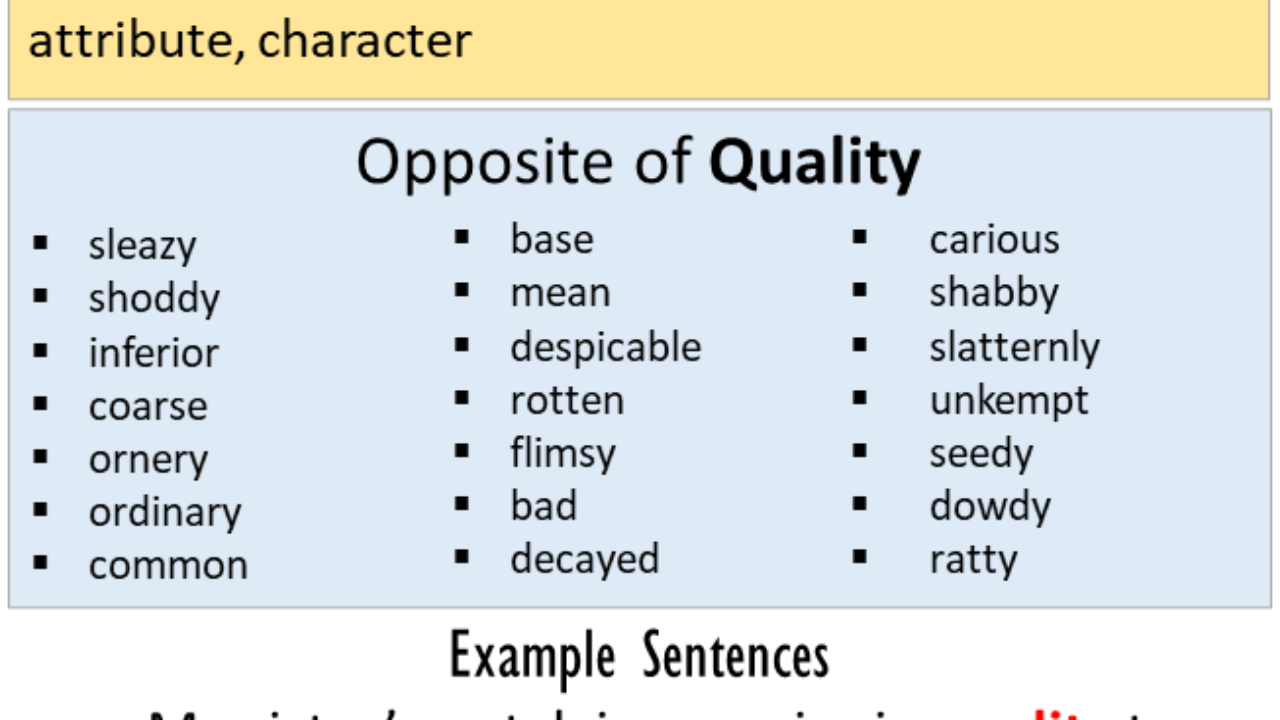The image size is (1280, 720).
Task: Click the word 'common'
Action: click(x=168, y=565)
